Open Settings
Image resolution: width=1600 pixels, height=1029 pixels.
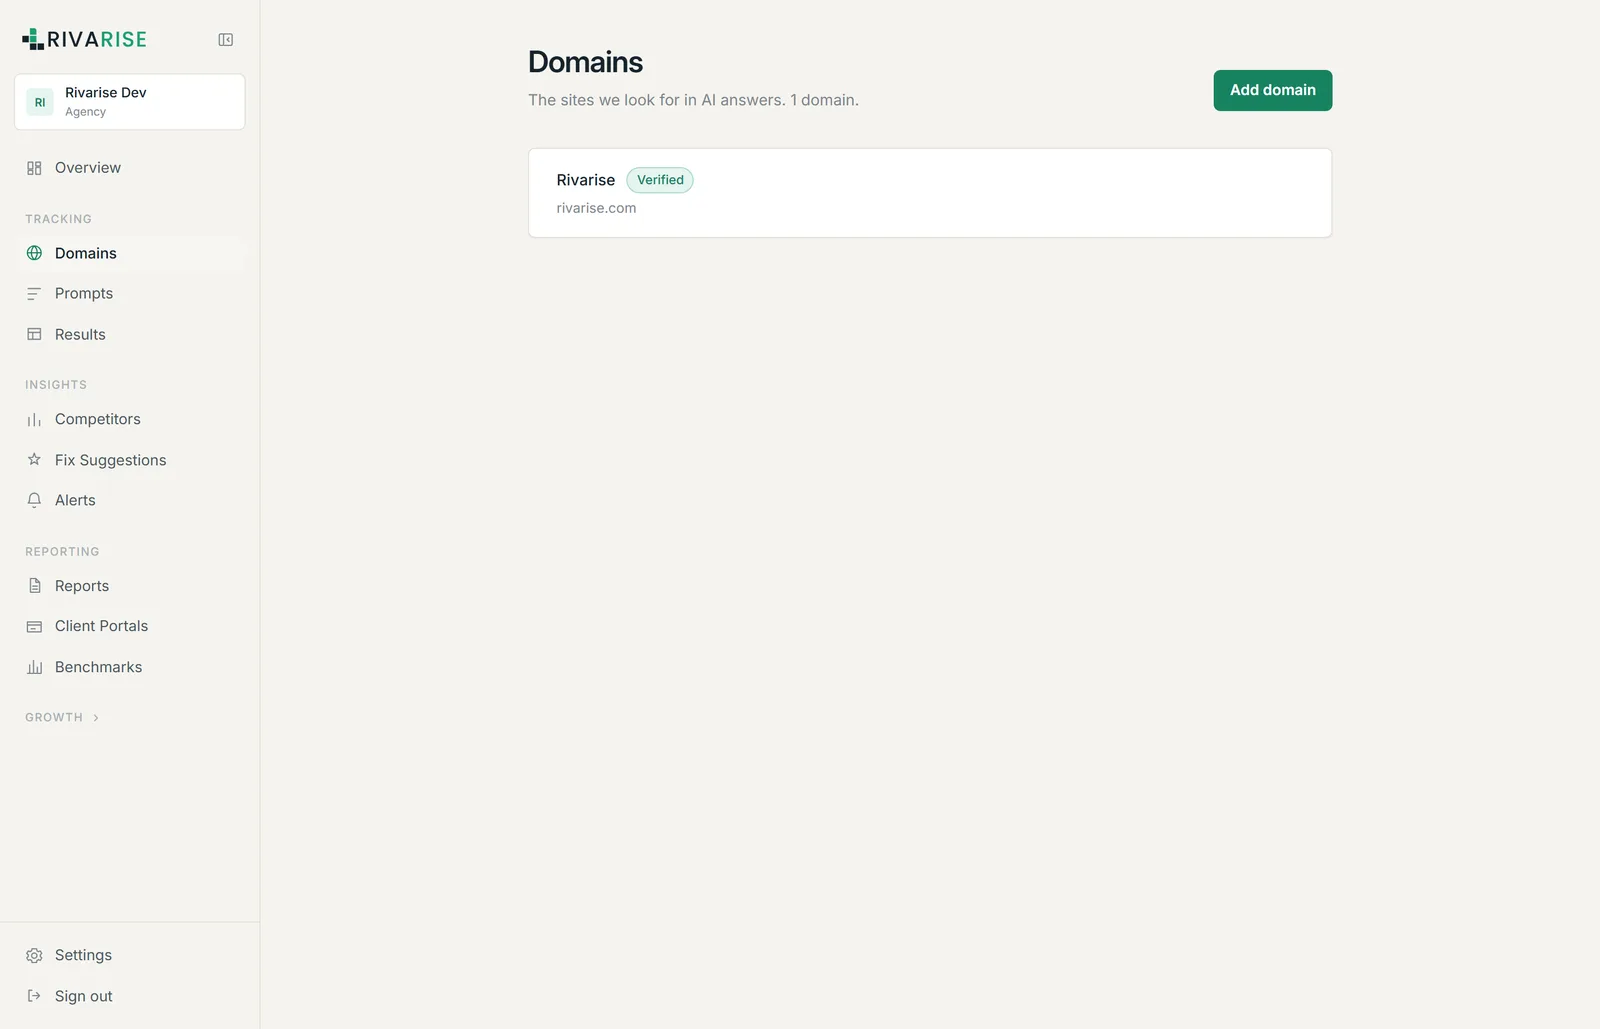click(130, 956)
